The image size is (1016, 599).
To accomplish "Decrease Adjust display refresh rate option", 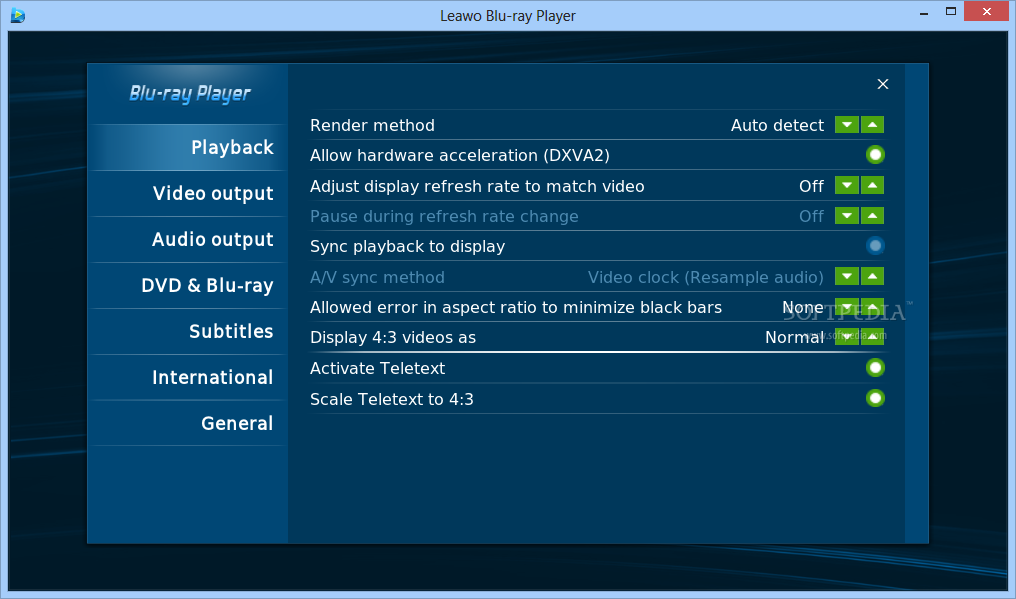I will click(847, 185).
